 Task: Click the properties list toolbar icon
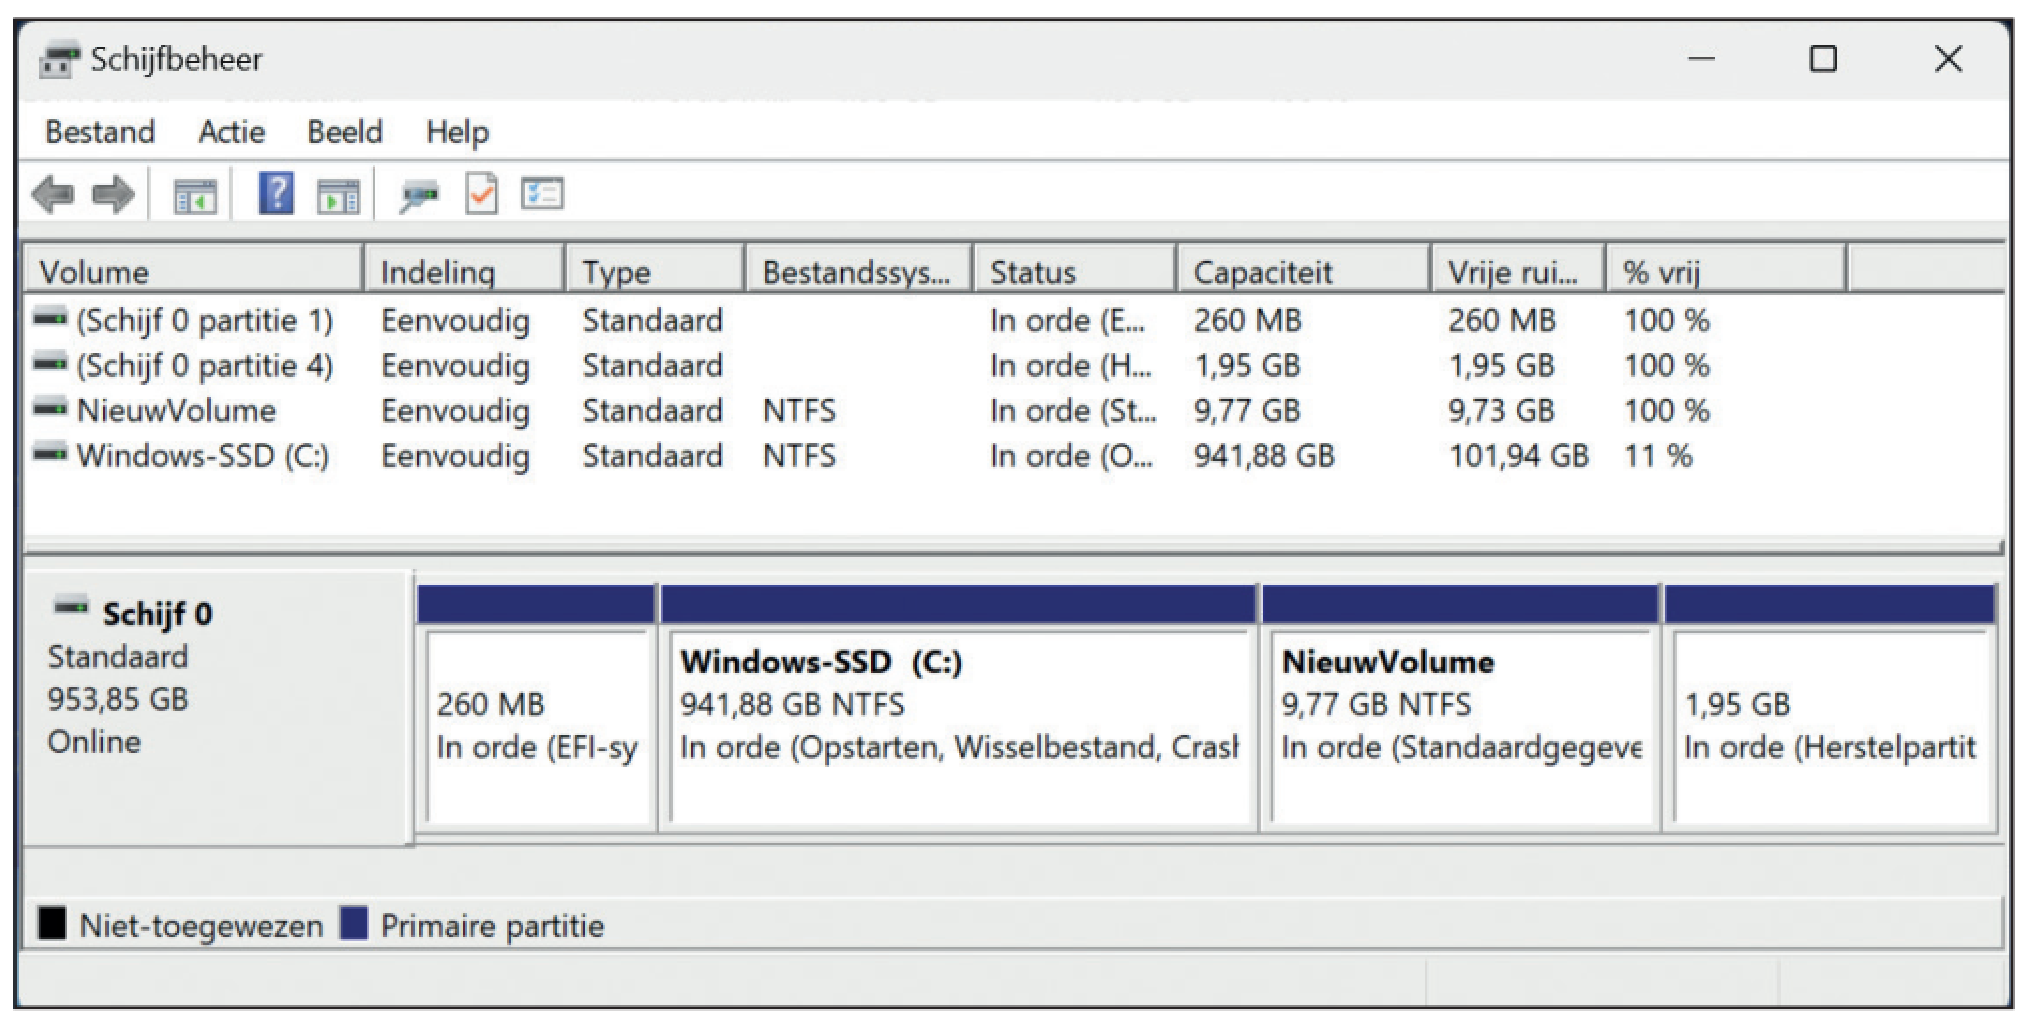coord(542,194)
